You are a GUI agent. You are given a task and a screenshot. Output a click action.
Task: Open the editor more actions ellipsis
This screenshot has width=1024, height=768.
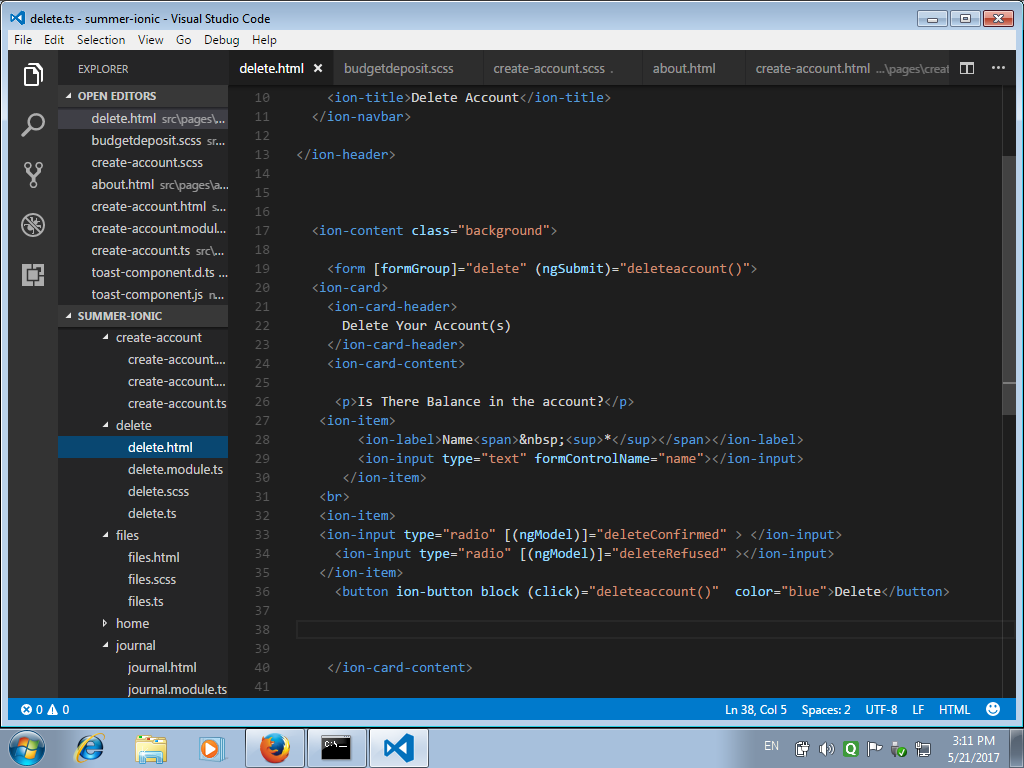[x=998, y=69]
